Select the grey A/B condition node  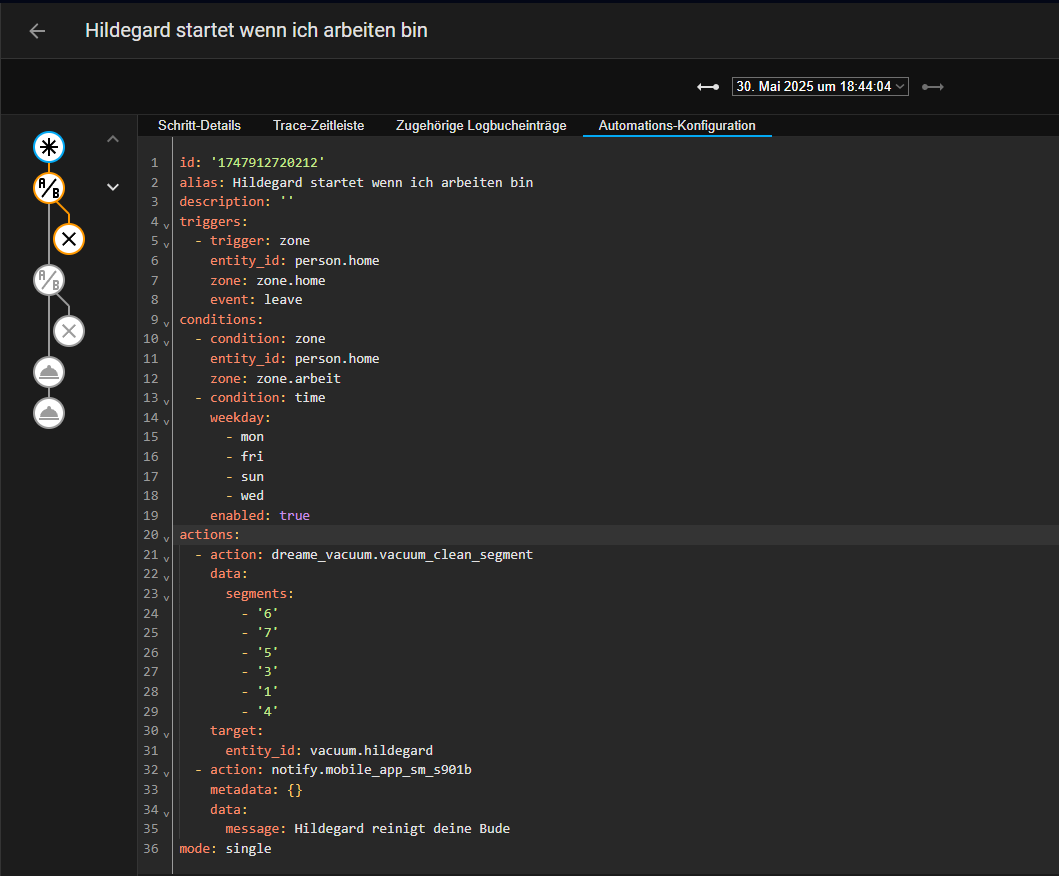pos(49,280)
